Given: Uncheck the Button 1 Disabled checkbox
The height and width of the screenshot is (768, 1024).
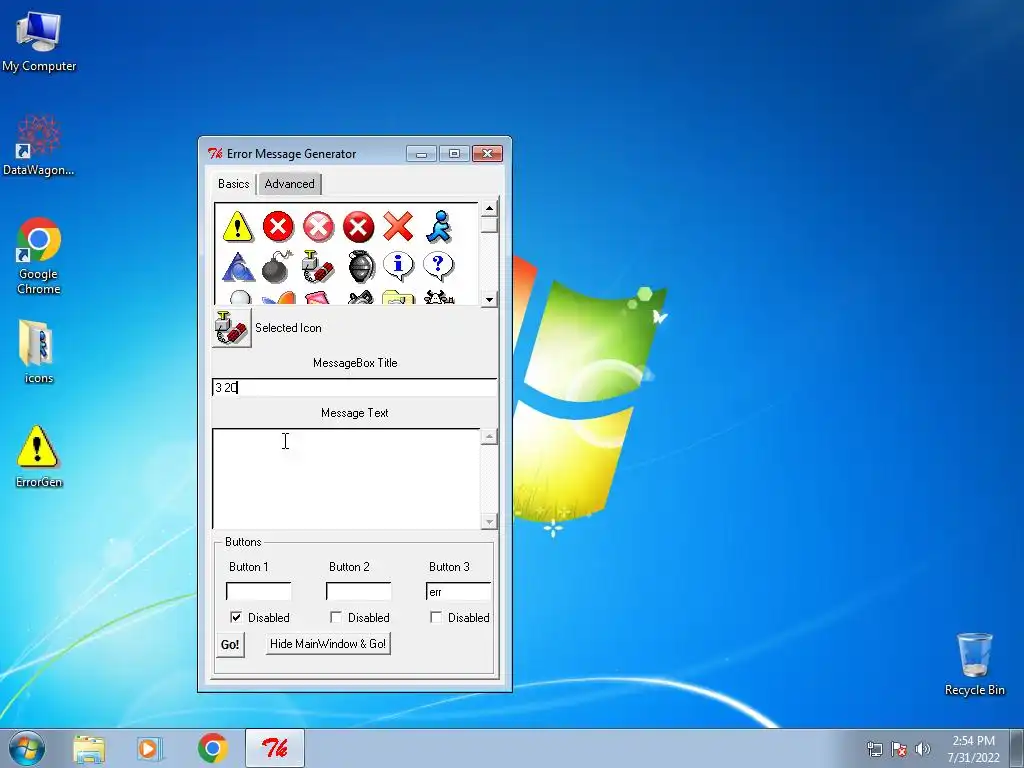Looking at the screenshot, I should 236,617.
